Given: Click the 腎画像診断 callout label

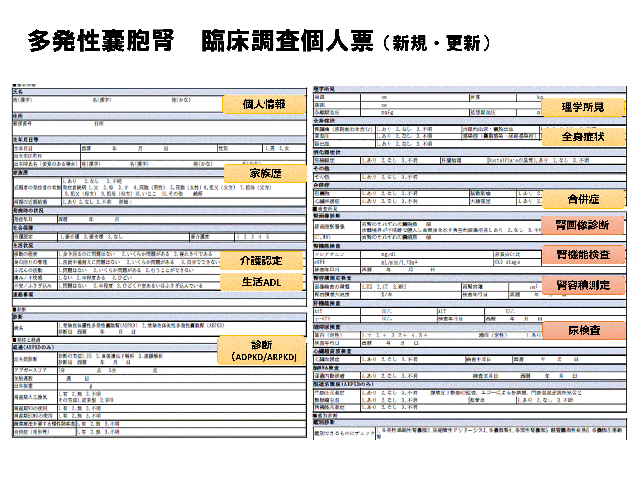Looking at the screenshot, I should pyautogui.click(x=582, y=225).
